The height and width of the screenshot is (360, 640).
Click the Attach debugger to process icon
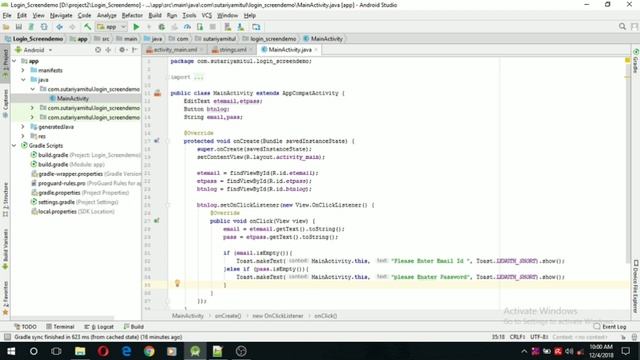pos(200,27)
